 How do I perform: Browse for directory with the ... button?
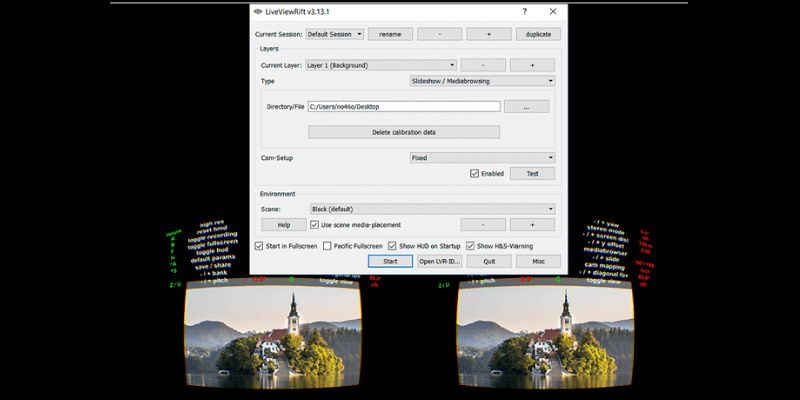(527, 107)
